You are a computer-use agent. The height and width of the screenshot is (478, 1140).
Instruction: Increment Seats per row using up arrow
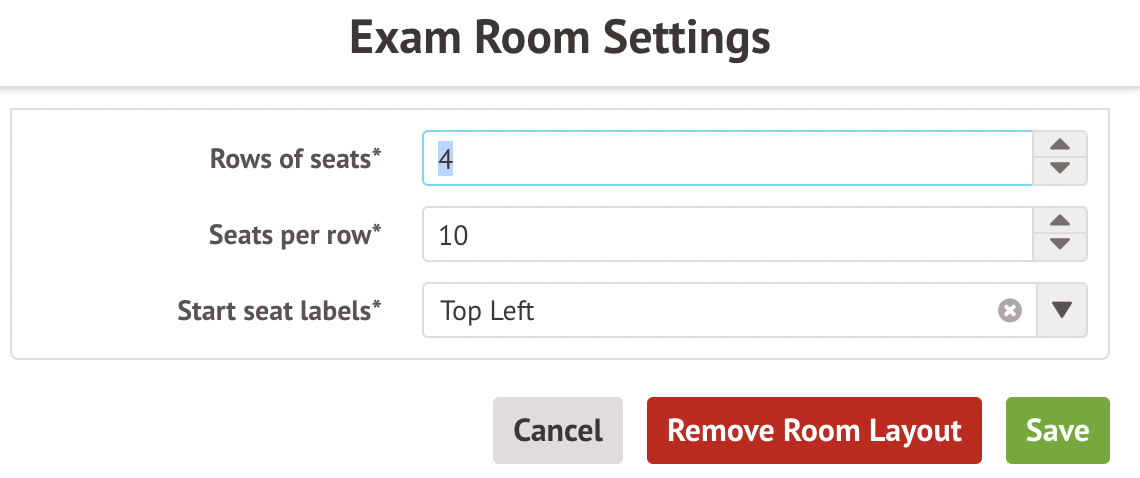pos(1061,222)
